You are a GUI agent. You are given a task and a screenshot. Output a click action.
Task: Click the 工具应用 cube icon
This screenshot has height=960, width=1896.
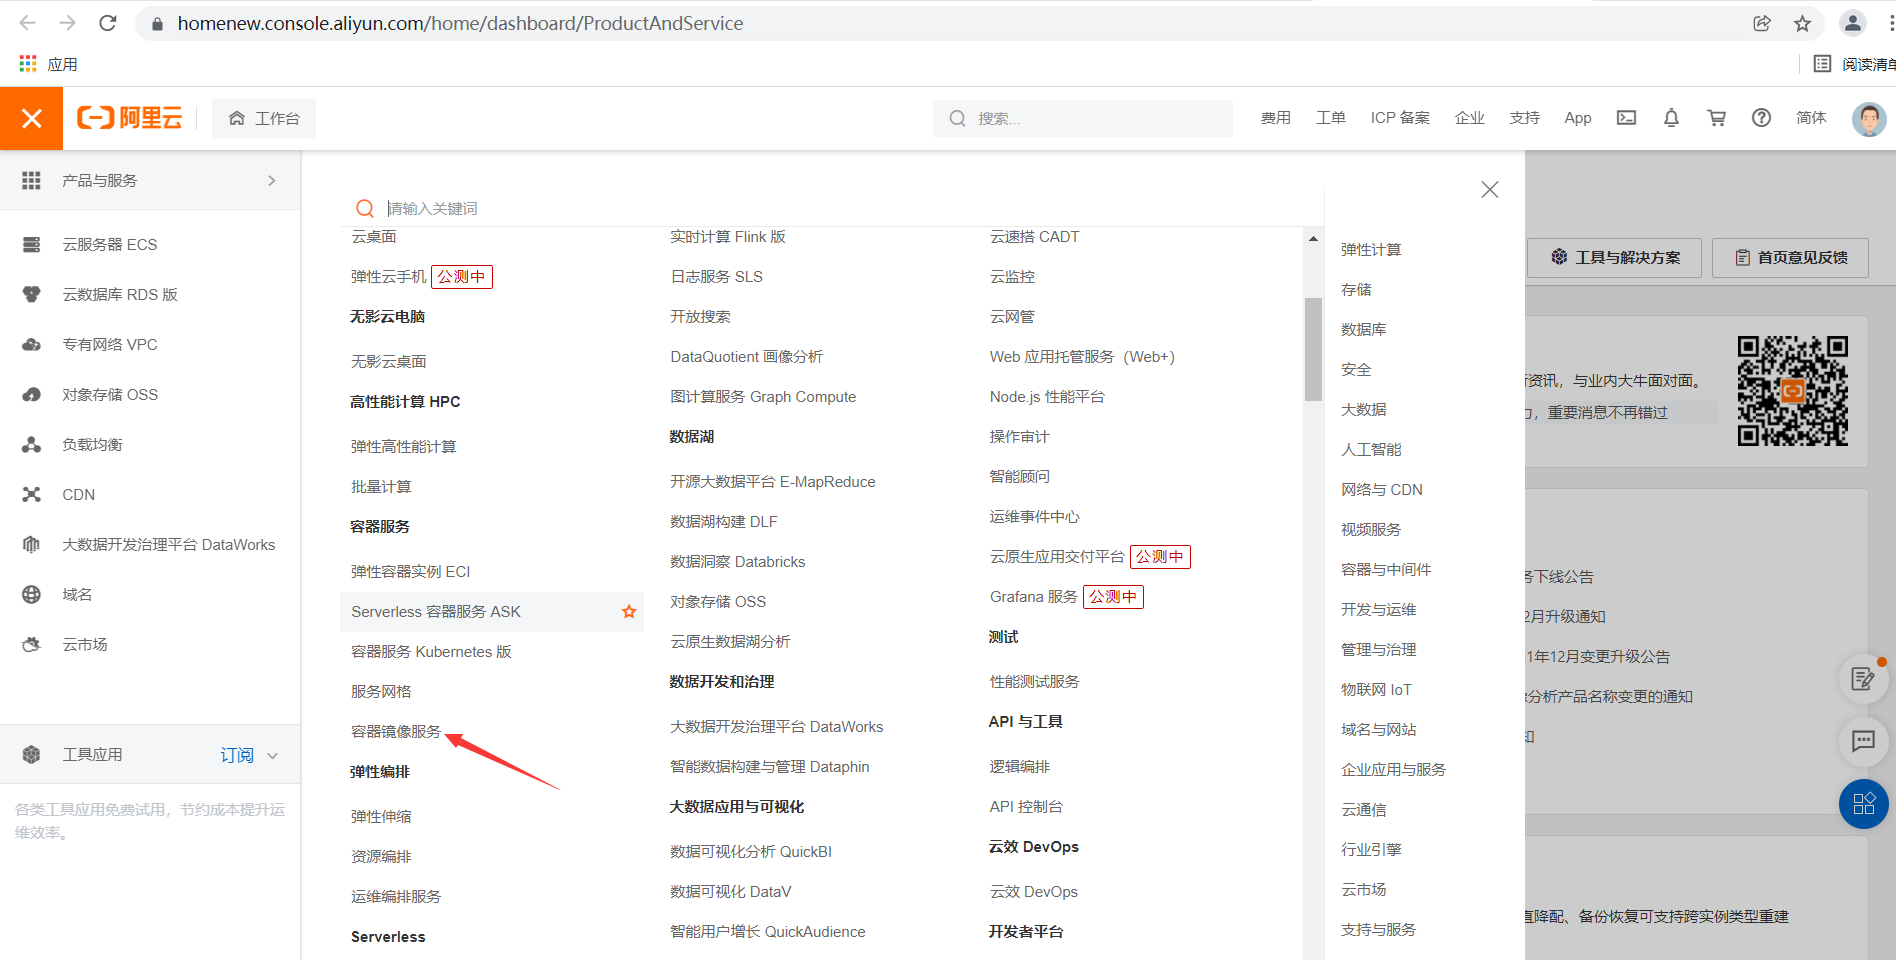32,754
